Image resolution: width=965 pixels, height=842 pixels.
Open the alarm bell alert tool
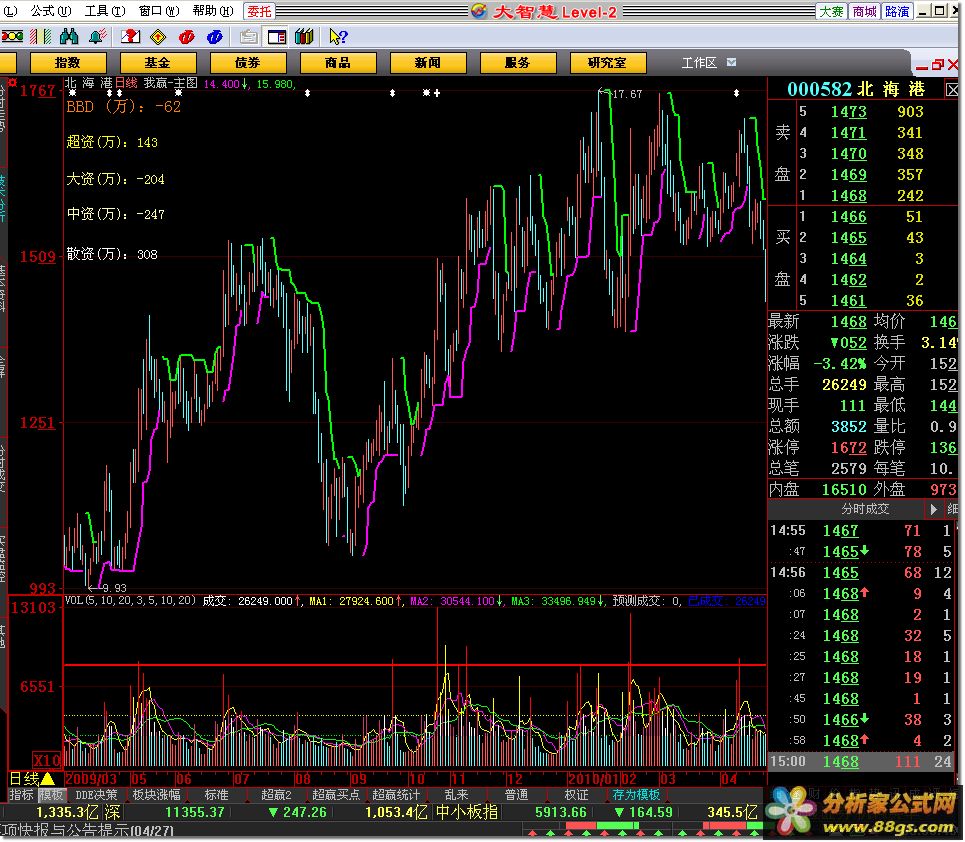97,37
